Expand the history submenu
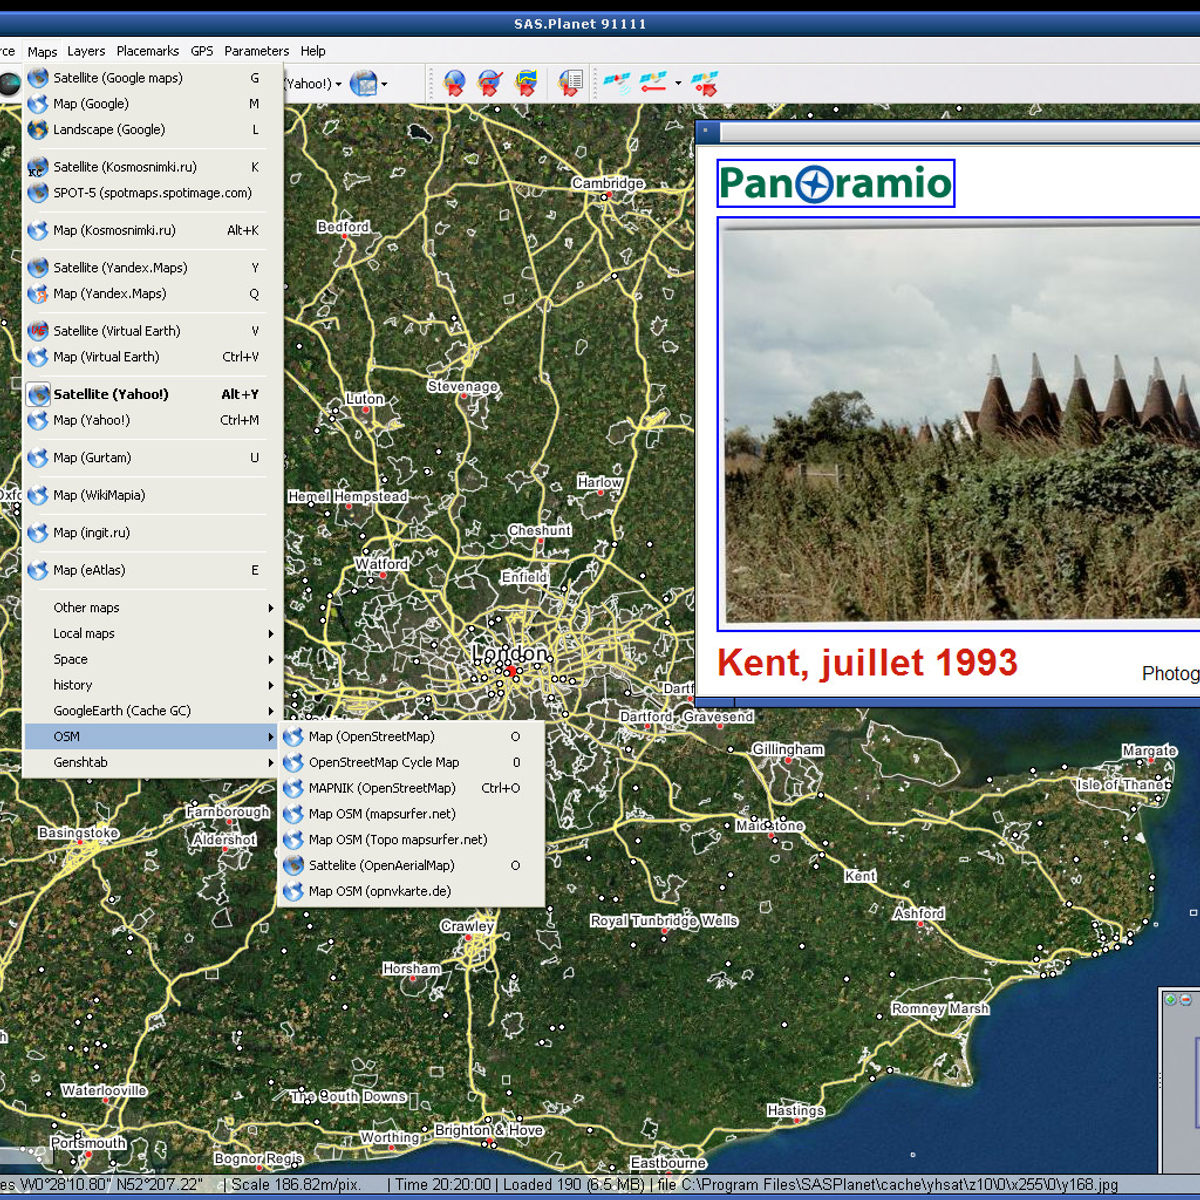 [153, 685]
